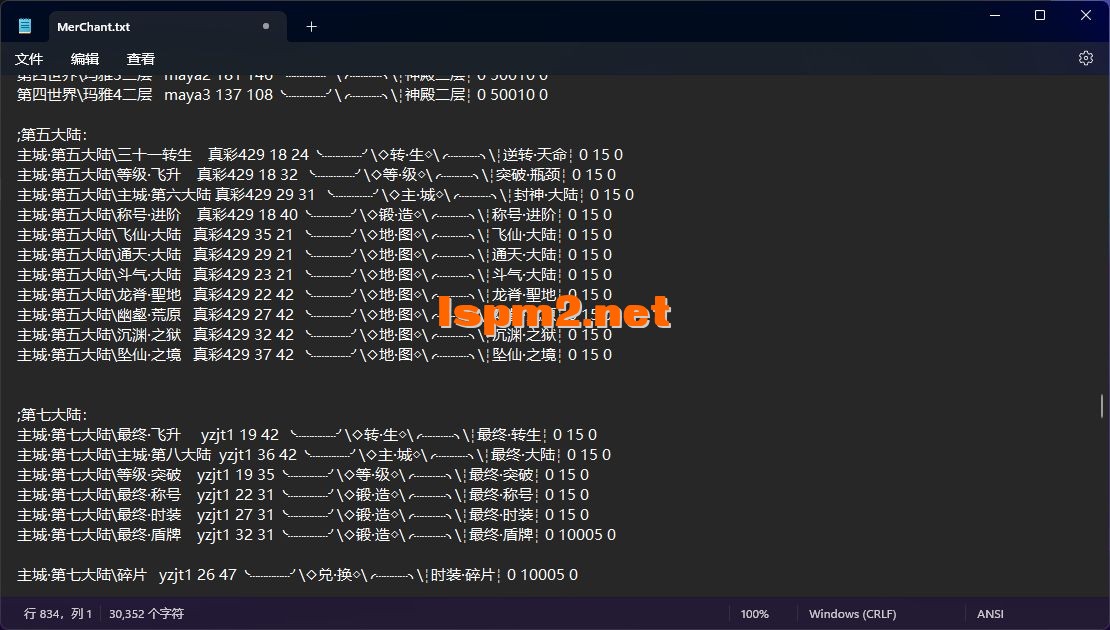The width and height of the screenshot is (1110, 630).
Task: Click line 主城·第七大陆\最终·称号
Action: 303,494
